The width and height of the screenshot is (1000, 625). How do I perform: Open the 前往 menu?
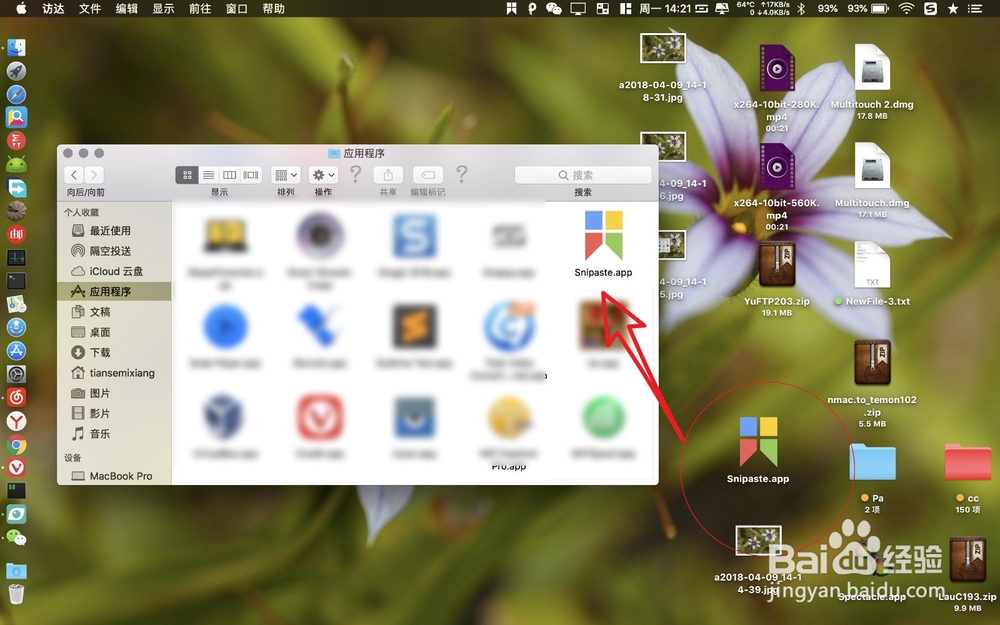pos(200,8)
